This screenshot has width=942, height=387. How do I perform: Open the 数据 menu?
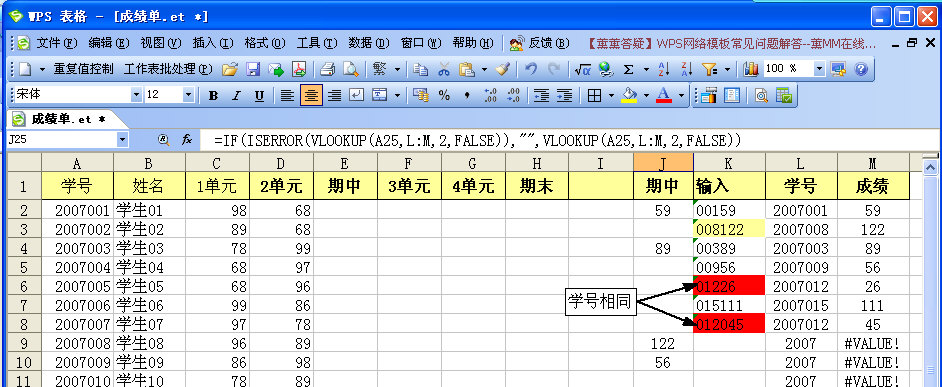click(369, 43)
